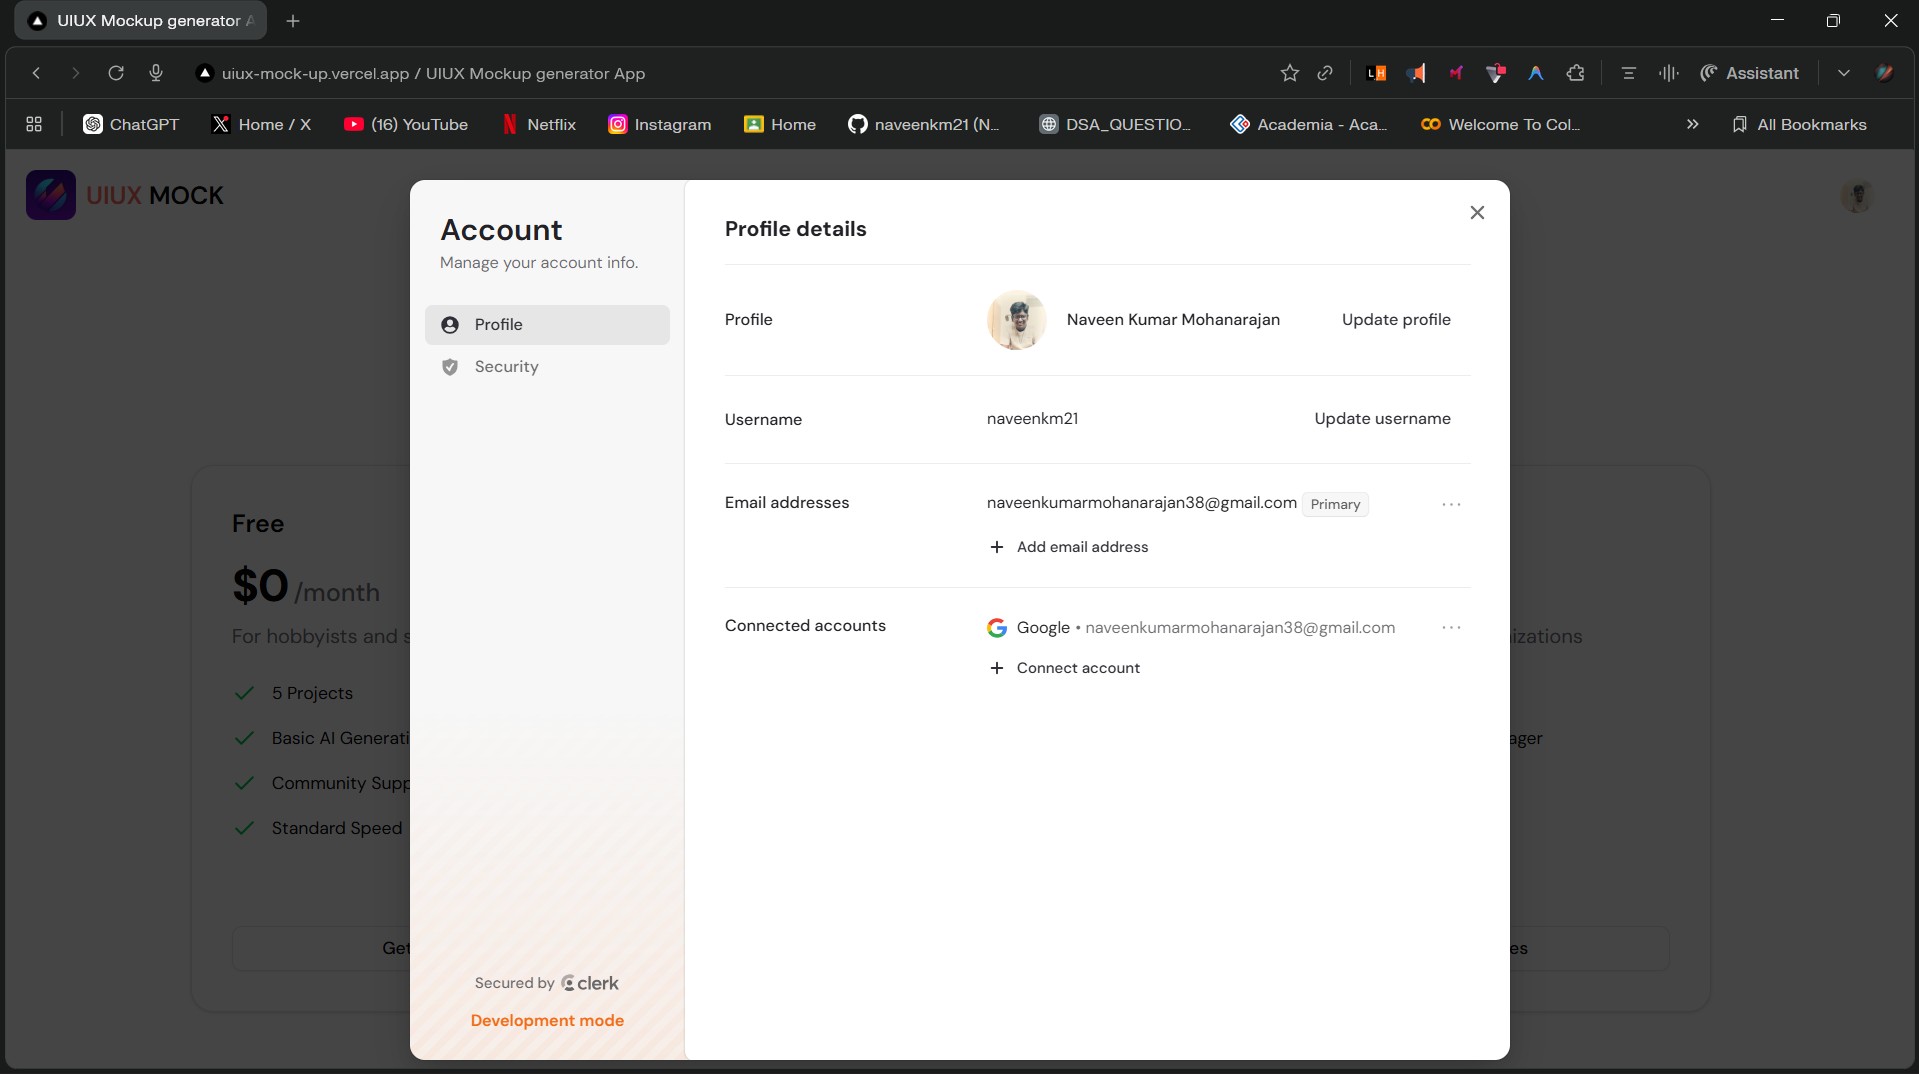
Task: Select the UIUX Mockup generator browser tab
Action: tap(140, 21)
